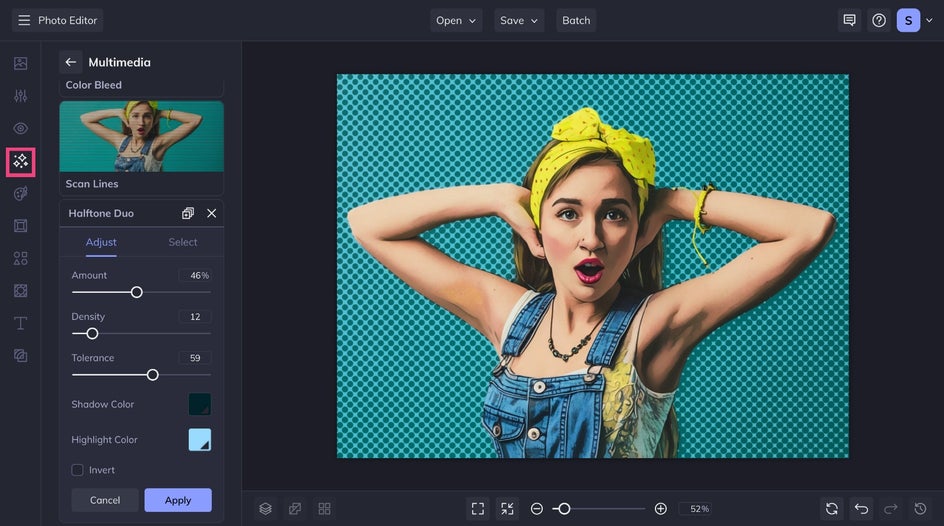Click the Apply button
Image resolution: width=944 pixels, height=526 pixels.
pos(178,500)
